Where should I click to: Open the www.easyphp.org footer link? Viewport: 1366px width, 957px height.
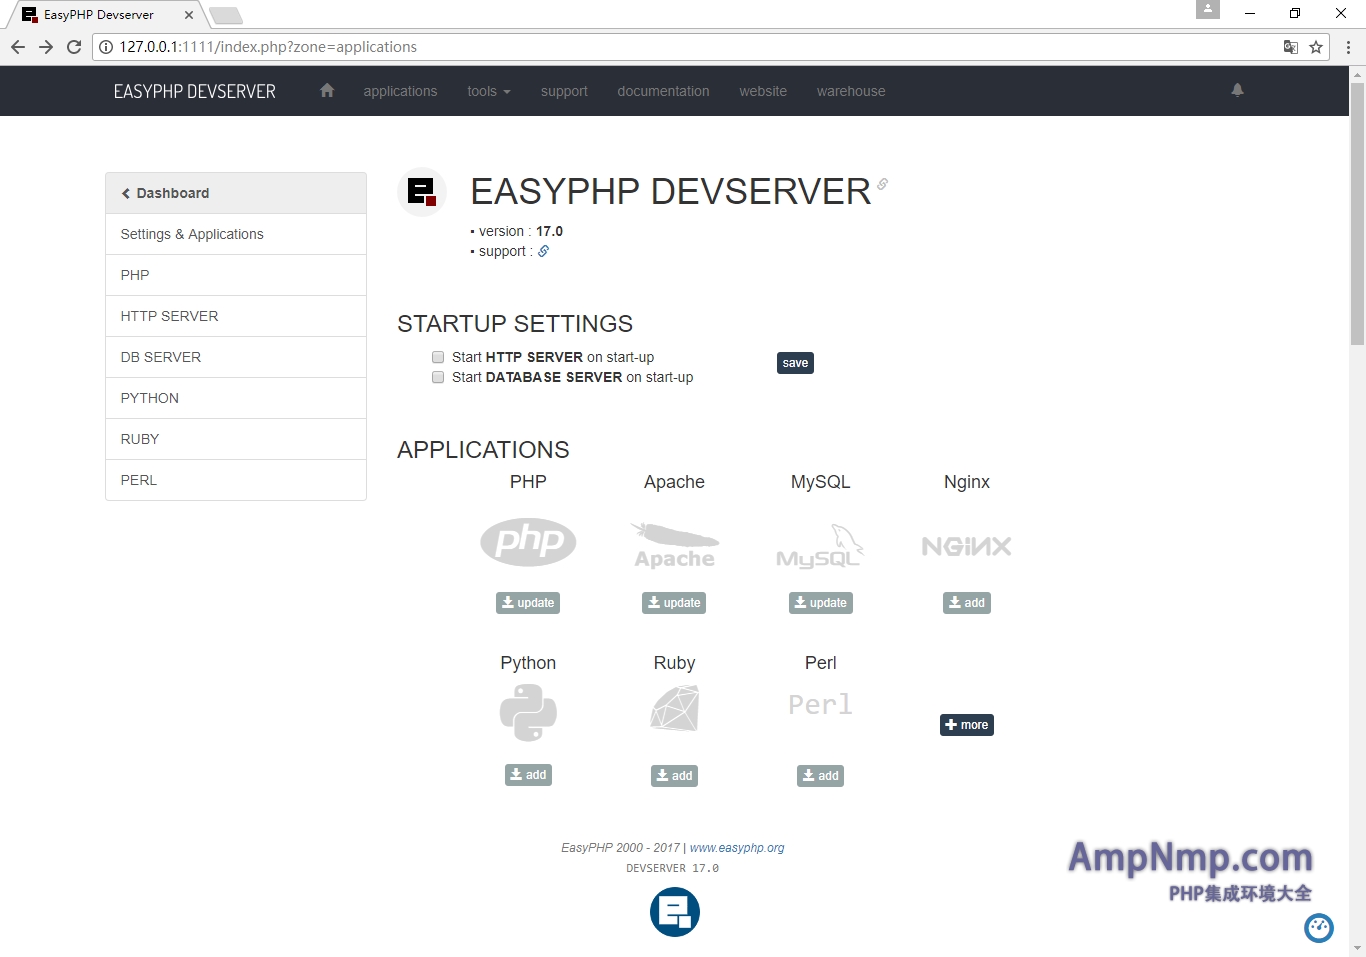pos(737,848)
